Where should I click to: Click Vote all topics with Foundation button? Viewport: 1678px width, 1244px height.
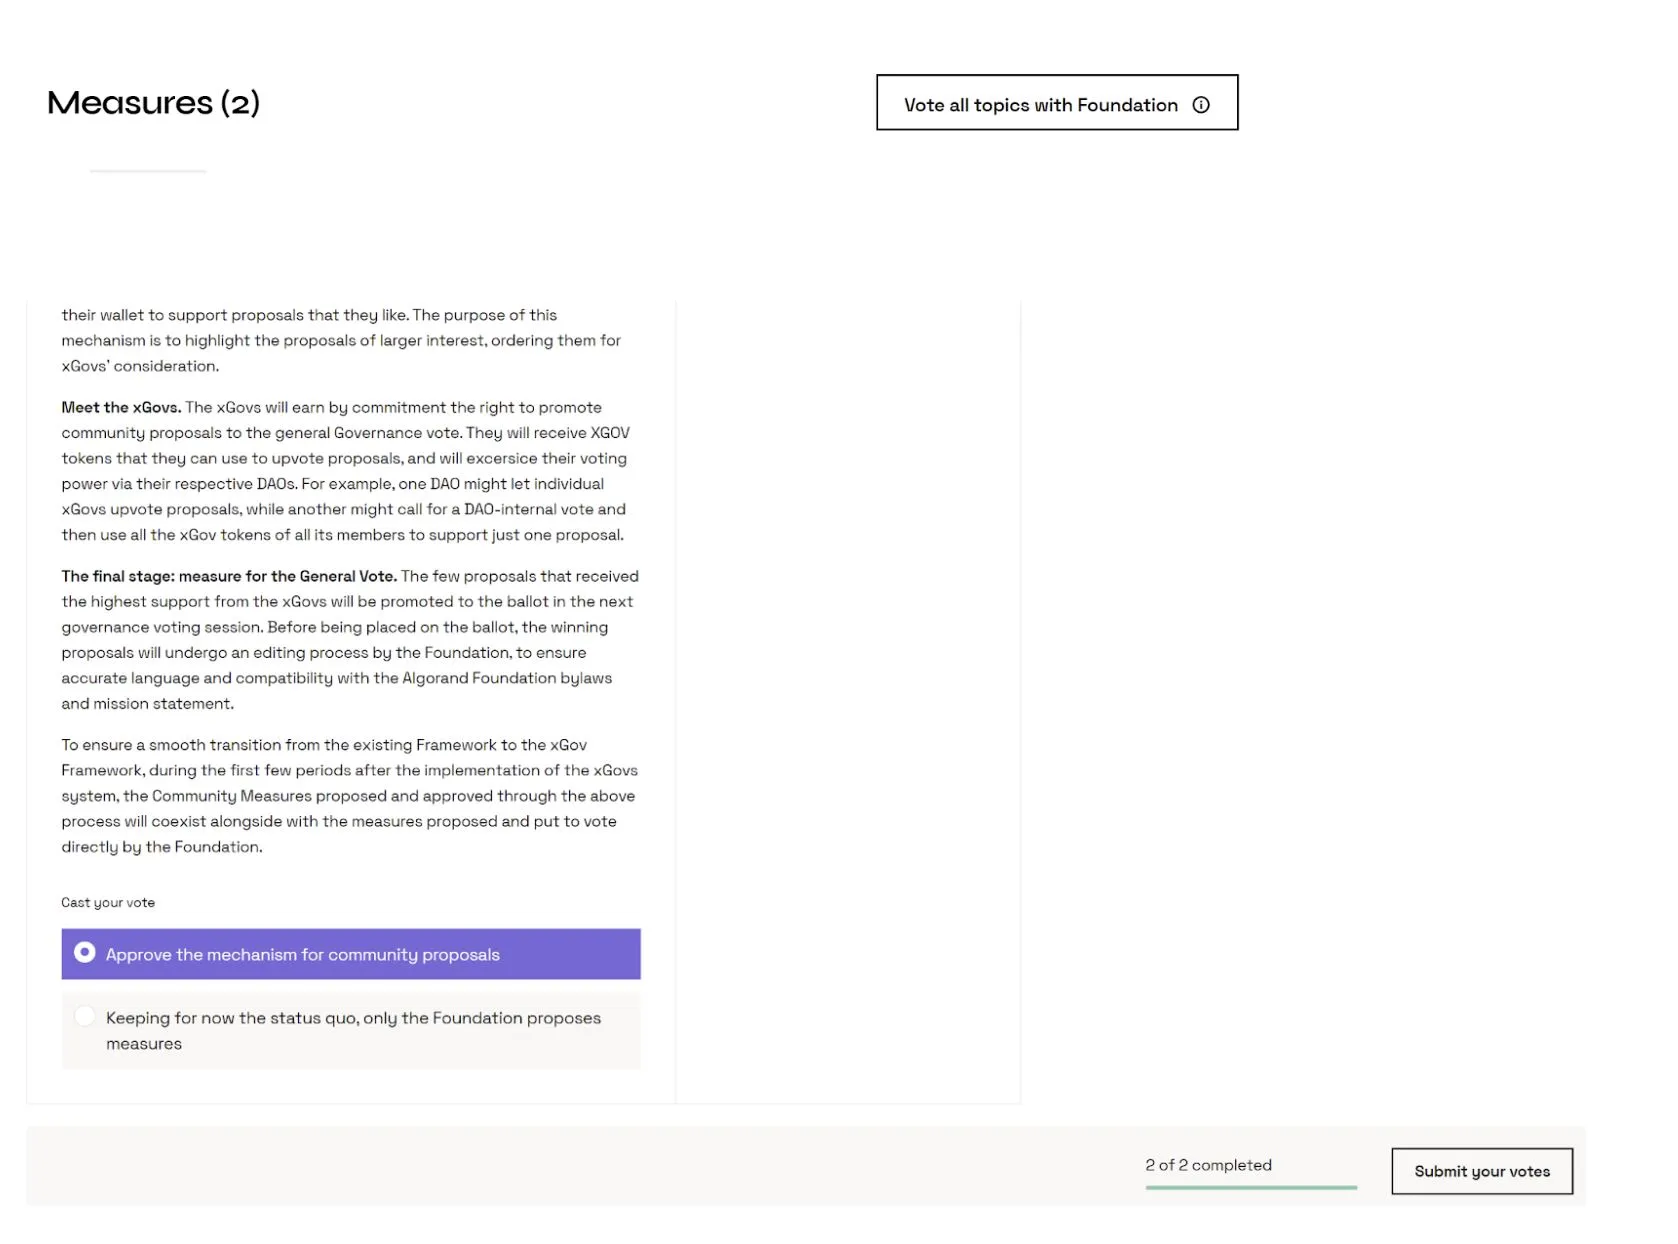(1057, 102)
